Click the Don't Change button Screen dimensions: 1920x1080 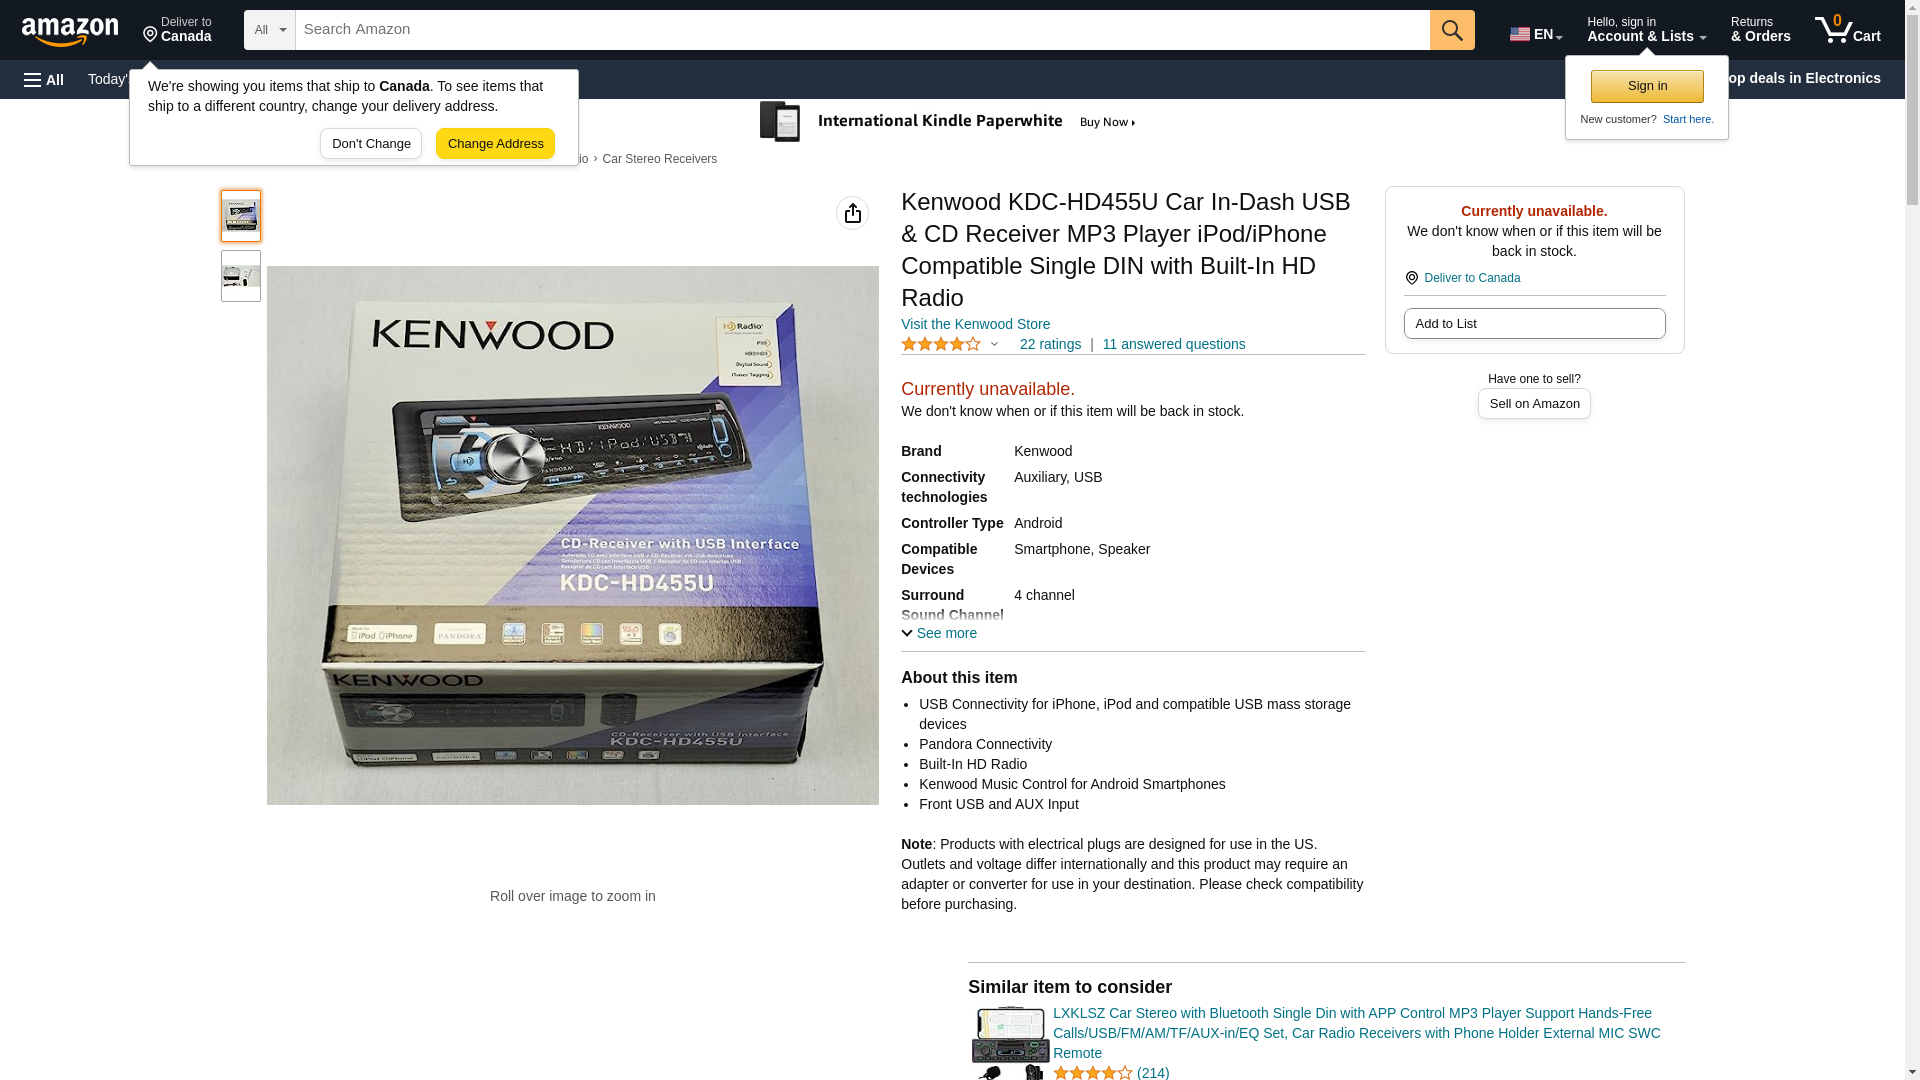[x=371, y=144]
